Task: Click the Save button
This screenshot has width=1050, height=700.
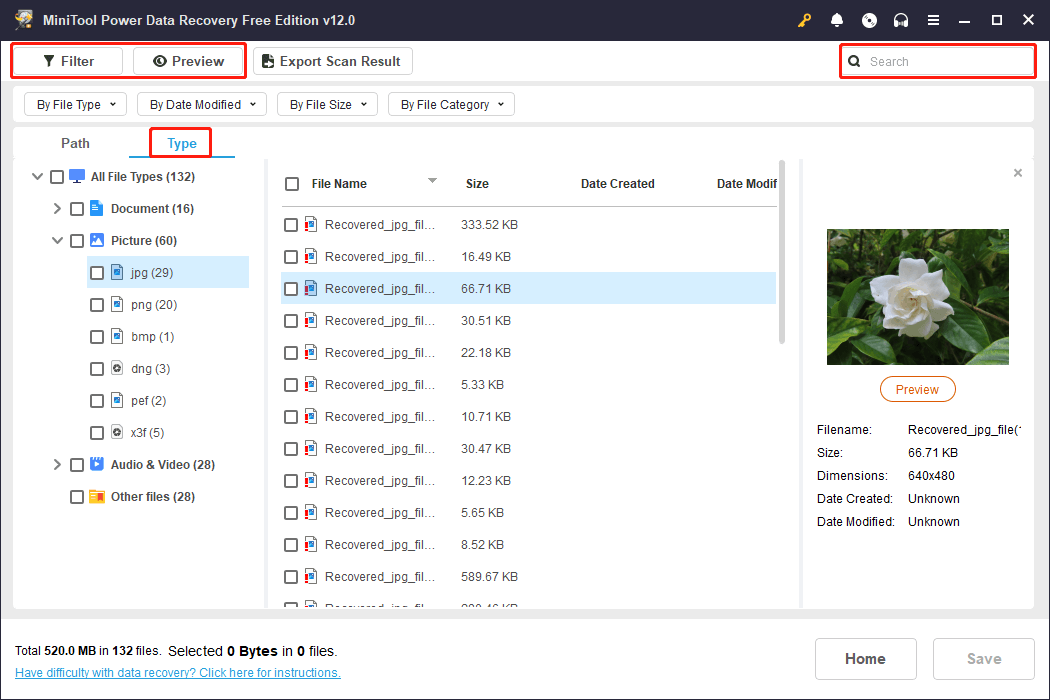Action: [x=984, y=658]
